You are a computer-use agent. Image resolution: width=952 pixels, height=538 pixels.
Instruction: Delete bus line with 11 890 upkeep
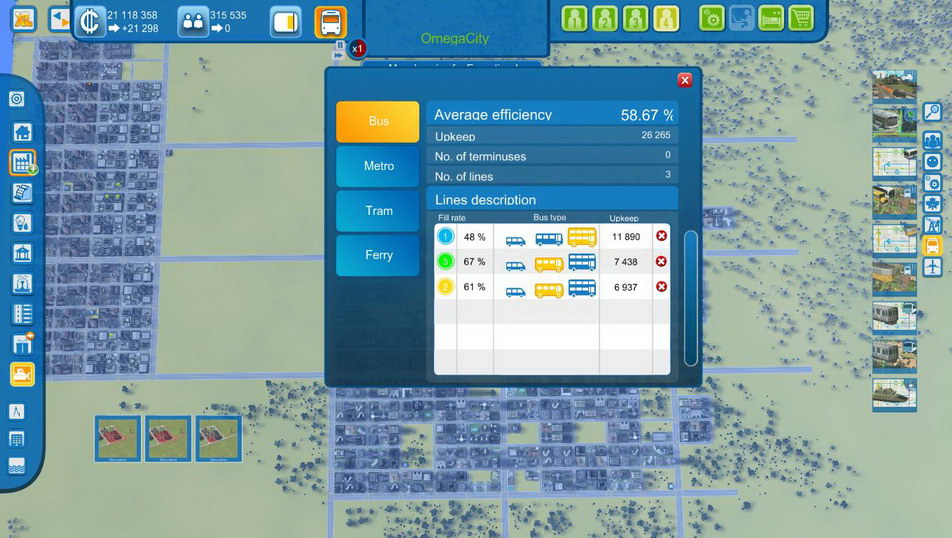pos(662,236)
